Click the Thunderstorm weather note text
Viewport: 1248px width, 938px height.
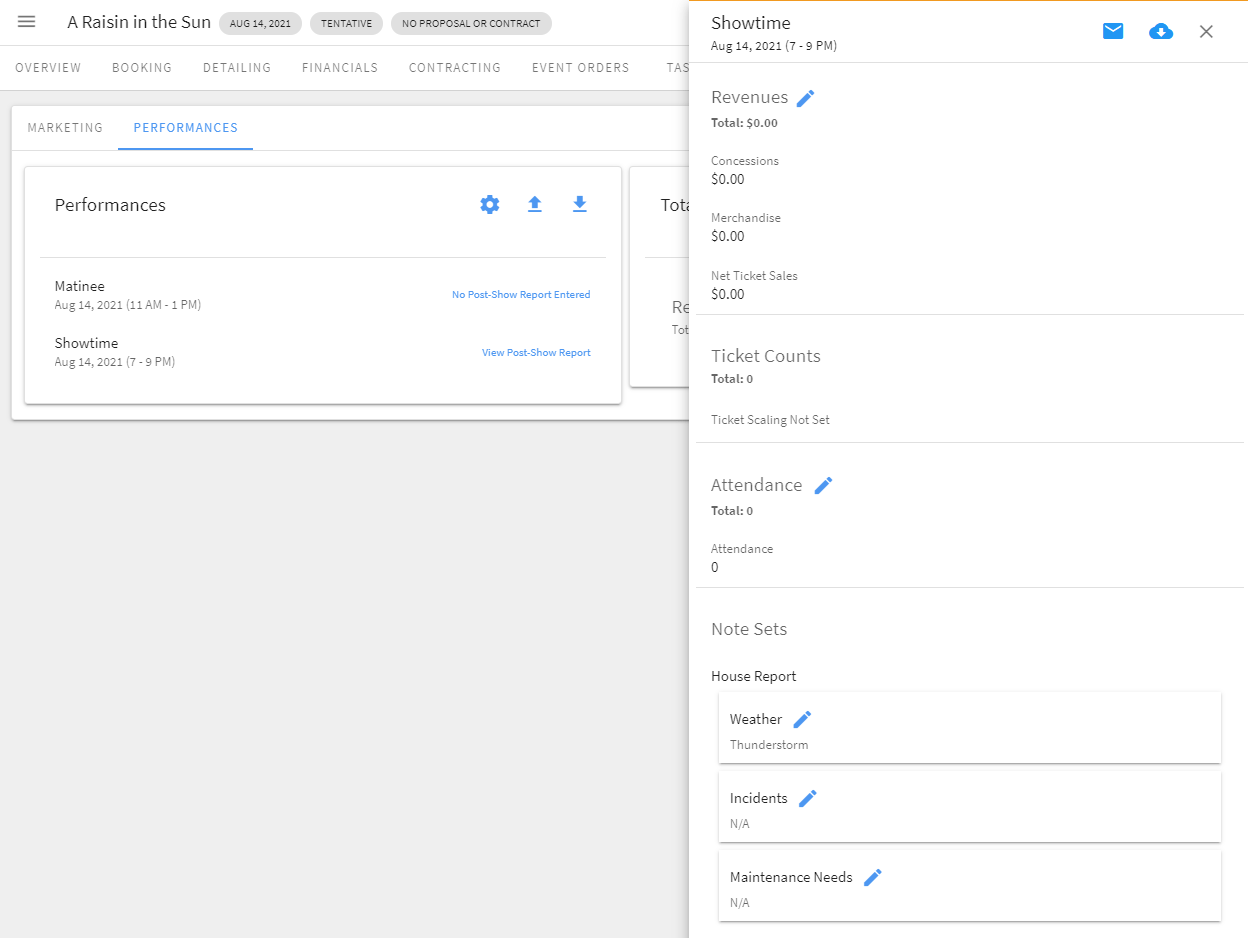(769, 745)
